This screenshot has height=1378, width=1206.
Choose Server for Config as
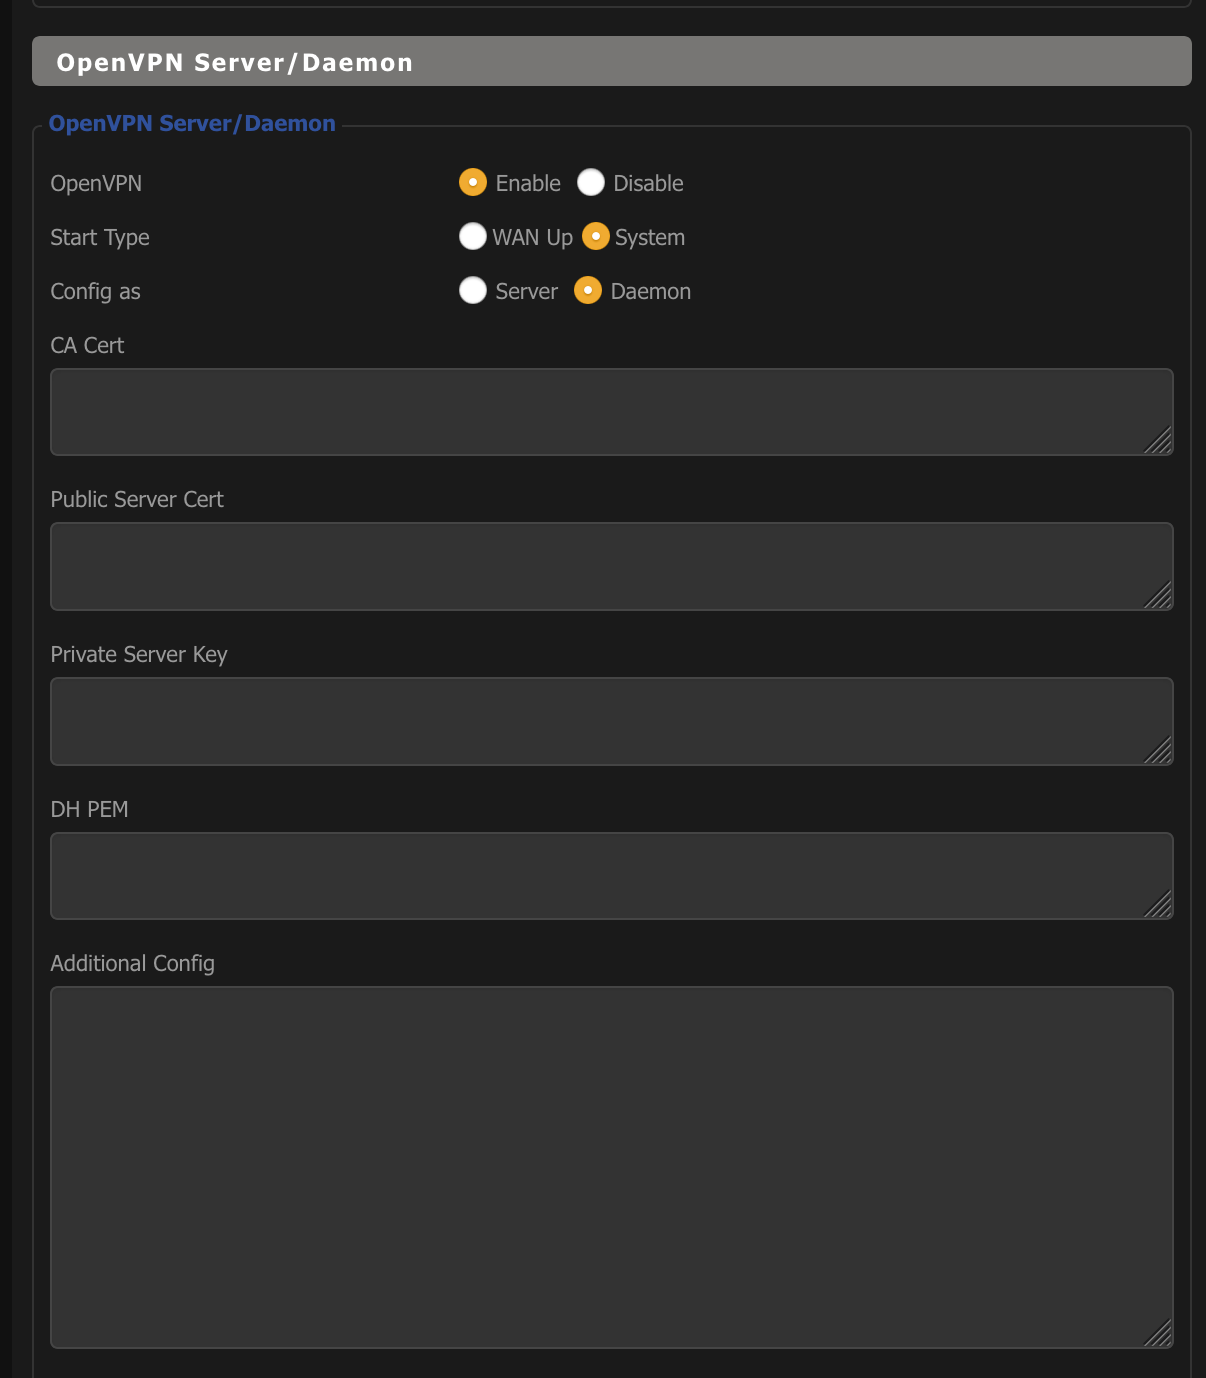click(473, 291)
